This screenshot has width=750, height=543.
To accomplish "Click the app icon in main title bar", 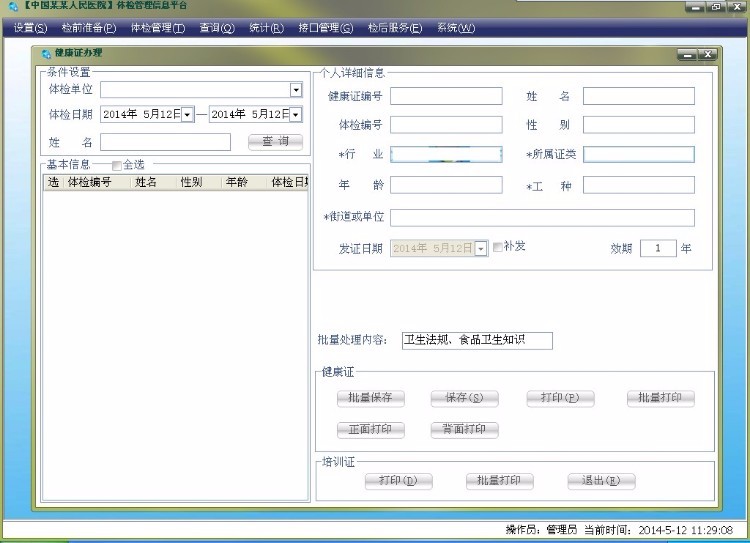I will [13, 6].
